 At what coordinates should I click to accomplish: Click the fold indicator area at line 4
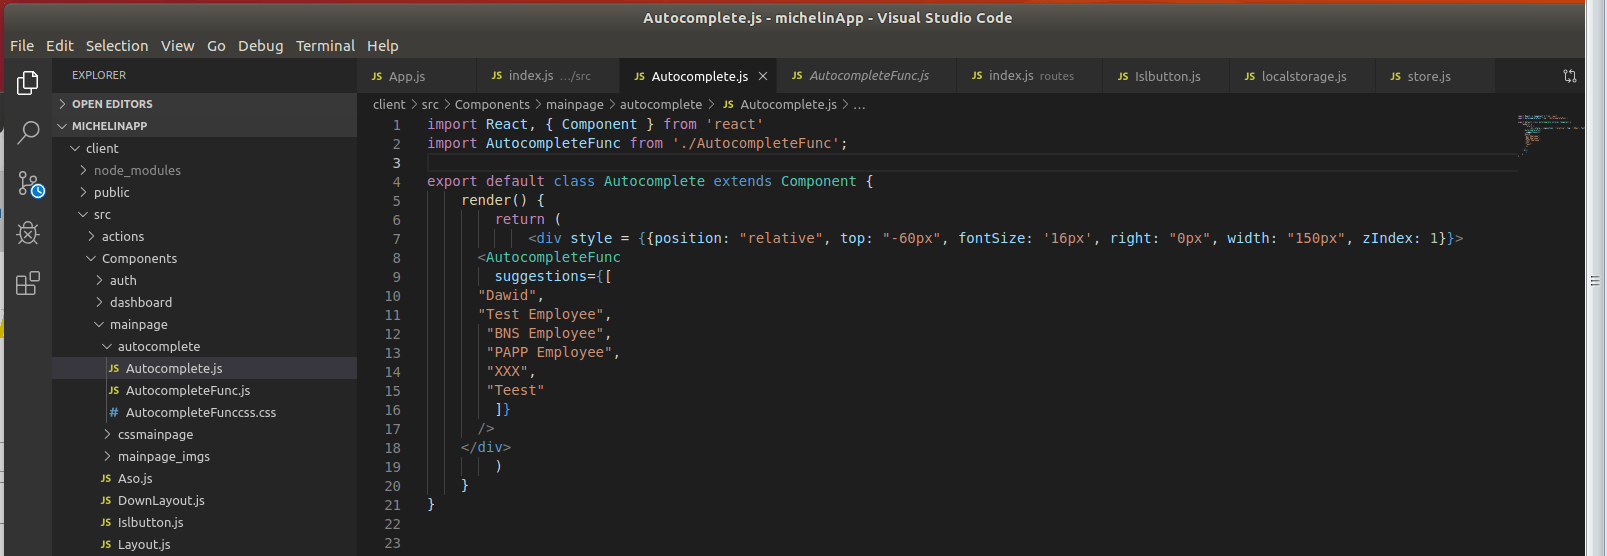click(414, 182)
